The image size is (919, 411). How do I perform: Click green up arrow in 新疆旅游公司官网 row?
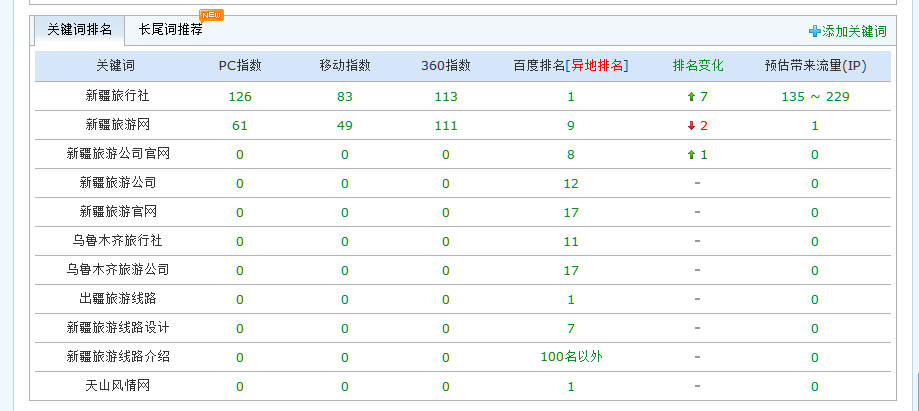(x=691, y=155)
